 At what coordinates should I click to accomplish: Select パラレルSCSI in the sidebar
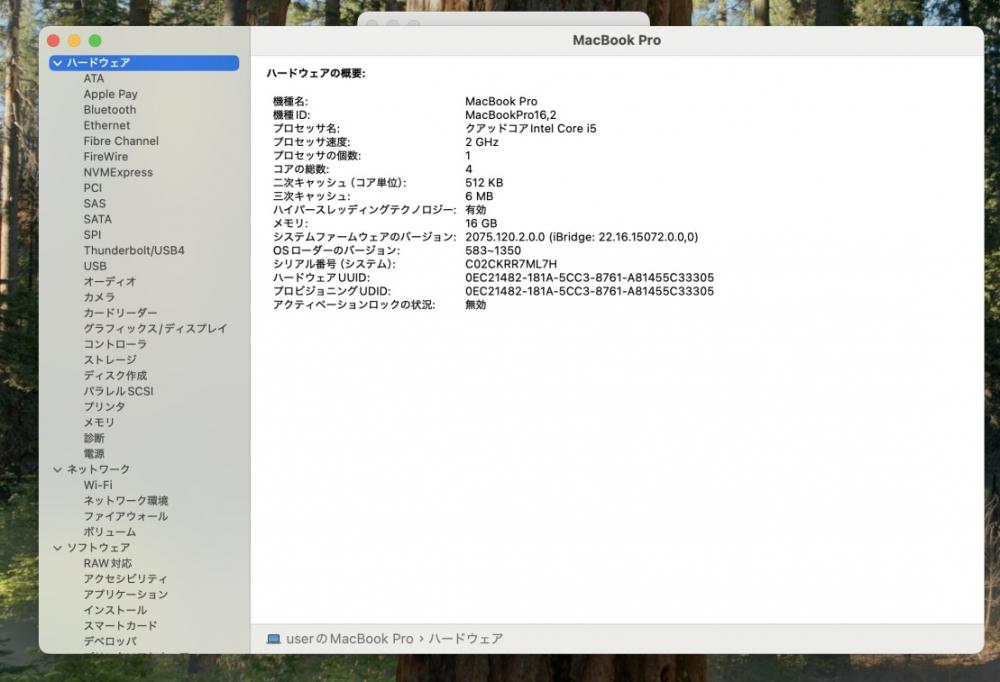[x=118, y=391]
